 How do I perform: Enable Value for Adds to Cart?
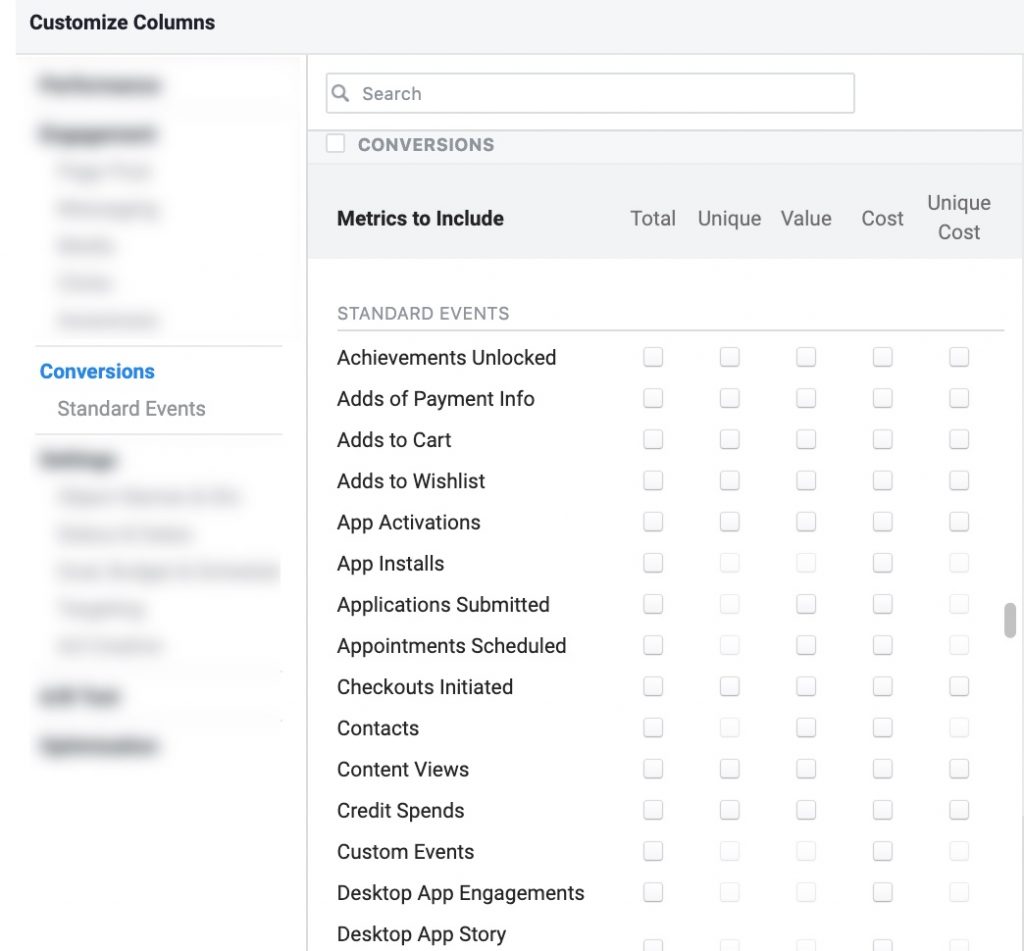(806, 439)
